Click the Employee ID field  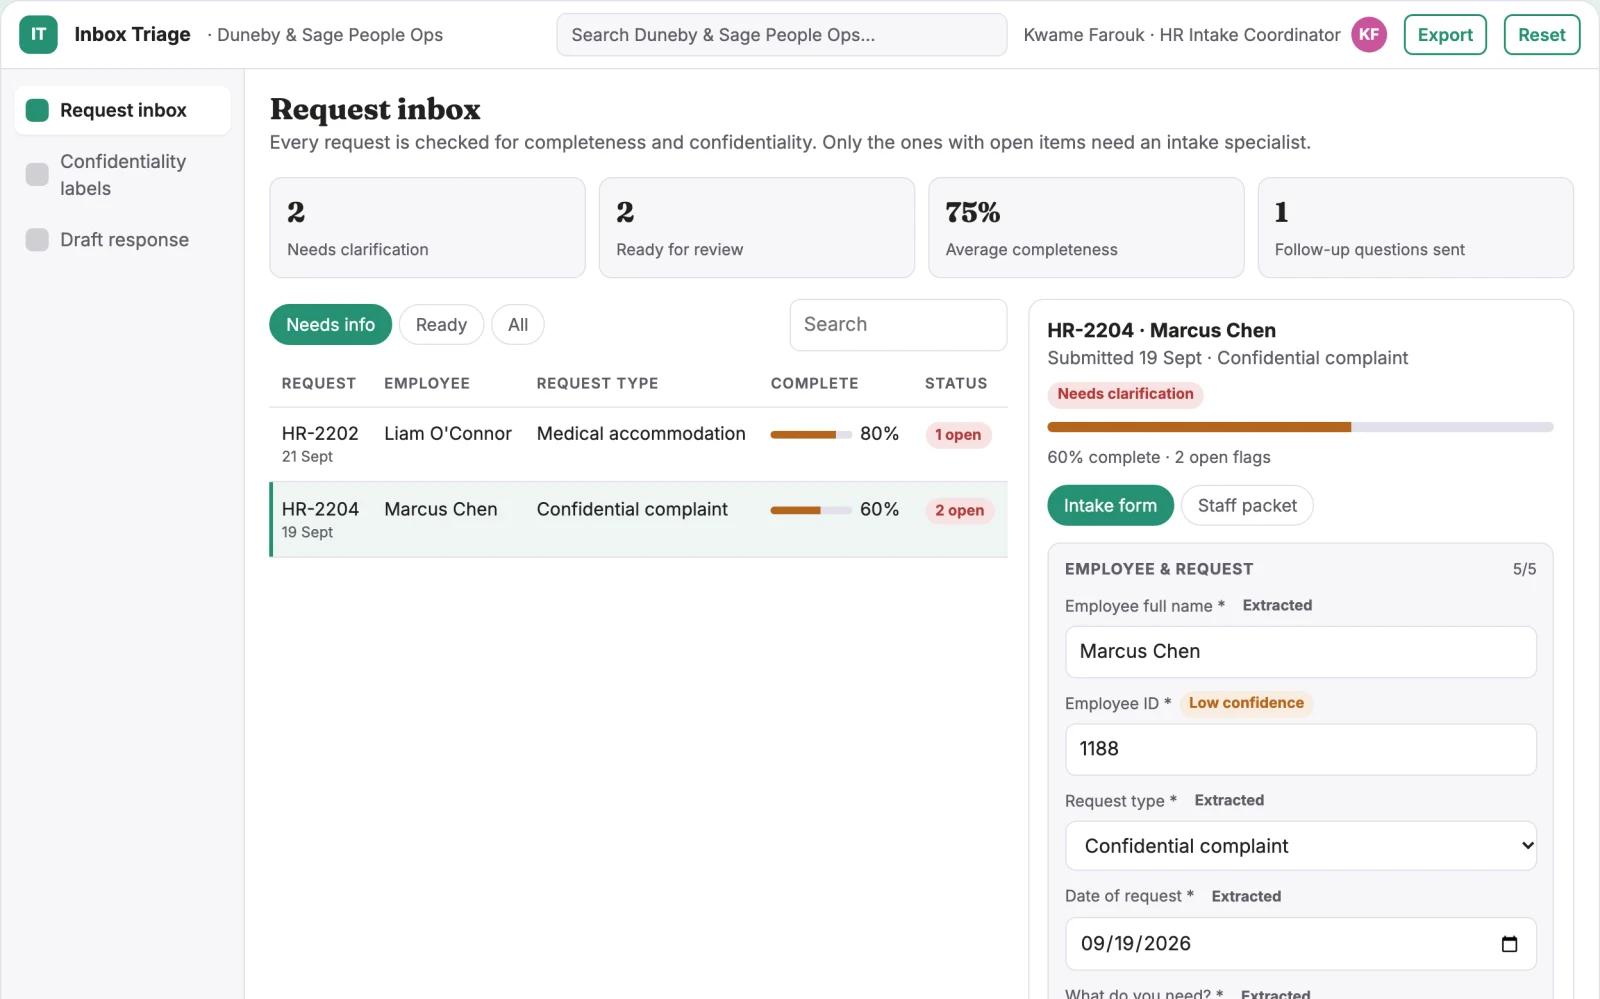point(1300,750)
